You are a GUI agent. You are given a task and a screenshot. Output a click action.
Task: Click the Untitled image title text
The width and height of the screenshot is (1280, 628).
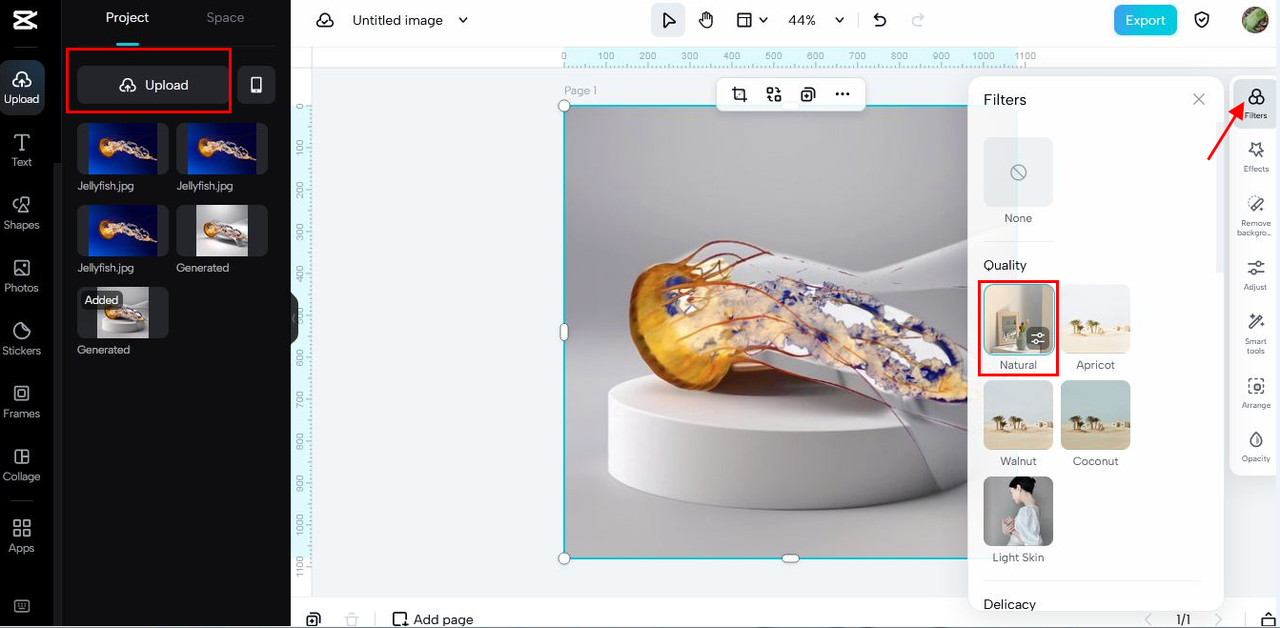(x=398, y=20)
